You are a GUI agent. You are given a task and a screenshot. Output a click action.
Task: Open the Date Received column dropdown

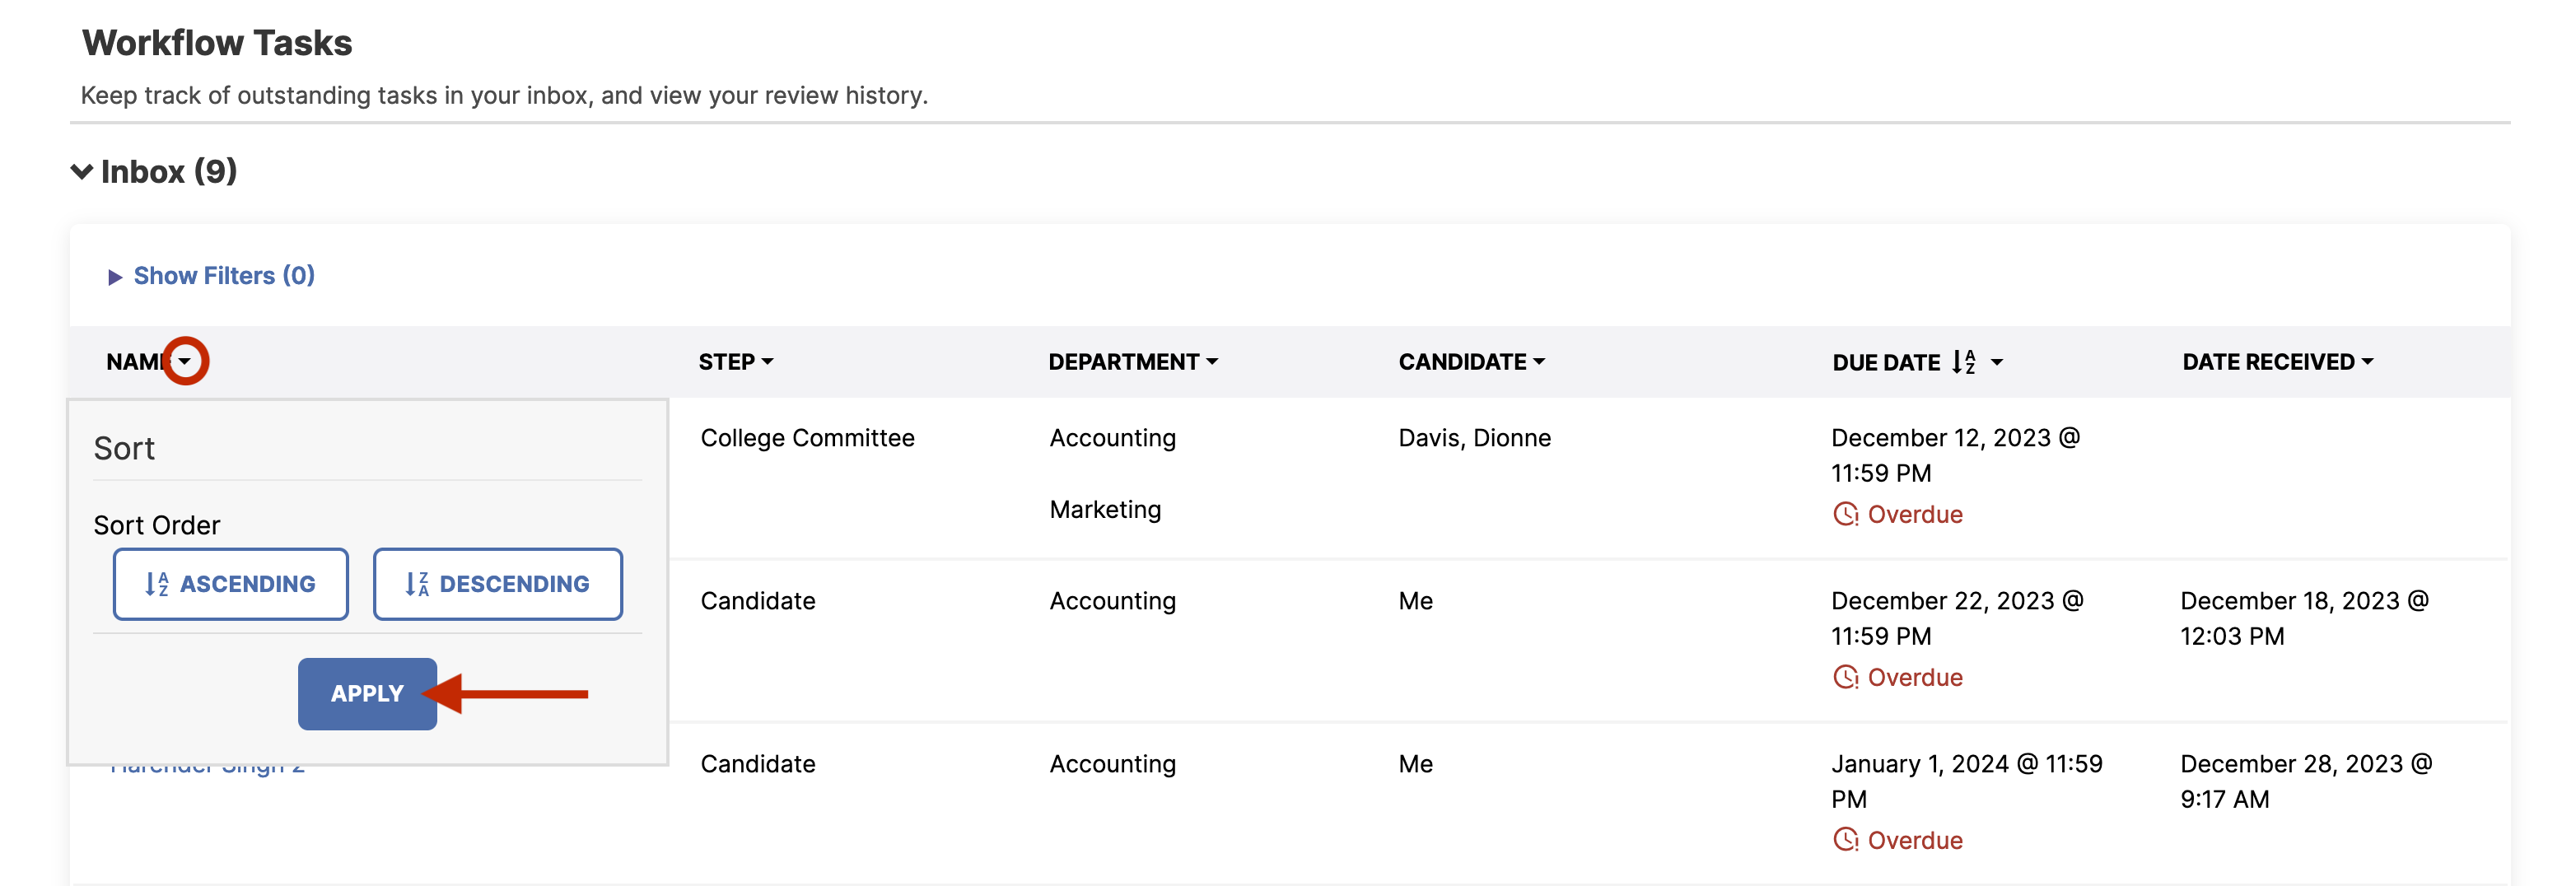click(x=2277, y=362)
